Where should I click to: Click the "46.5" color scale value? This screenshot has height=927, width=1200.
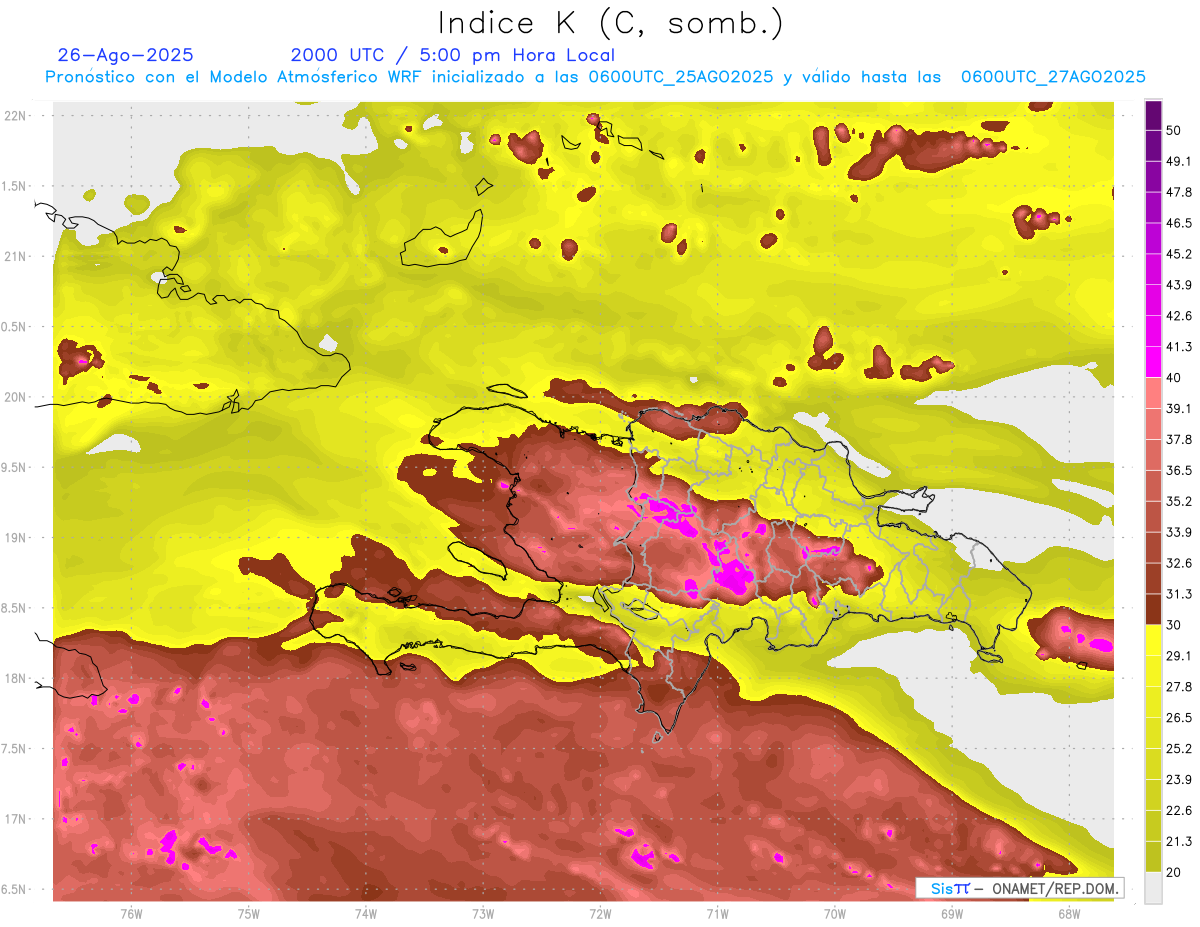click(1178, 223)
